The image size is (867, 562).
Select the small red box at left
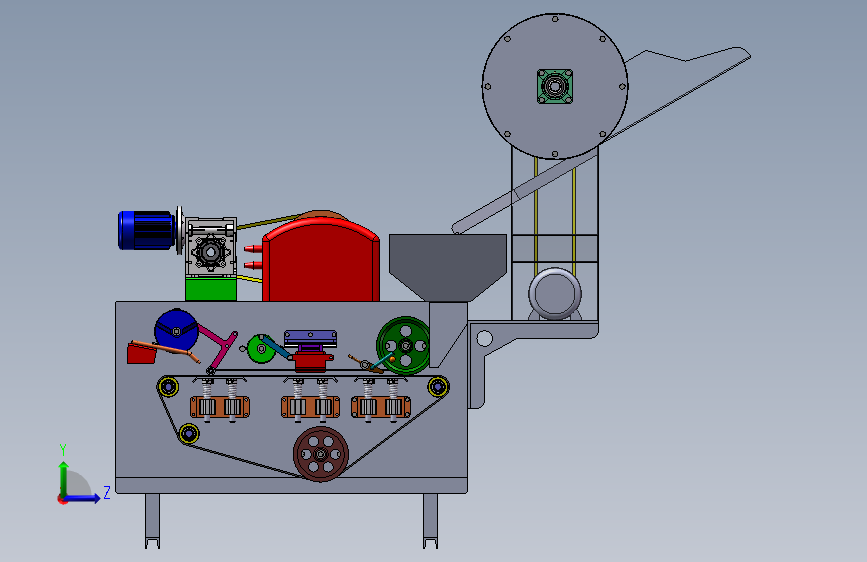[x=141, y=353]
